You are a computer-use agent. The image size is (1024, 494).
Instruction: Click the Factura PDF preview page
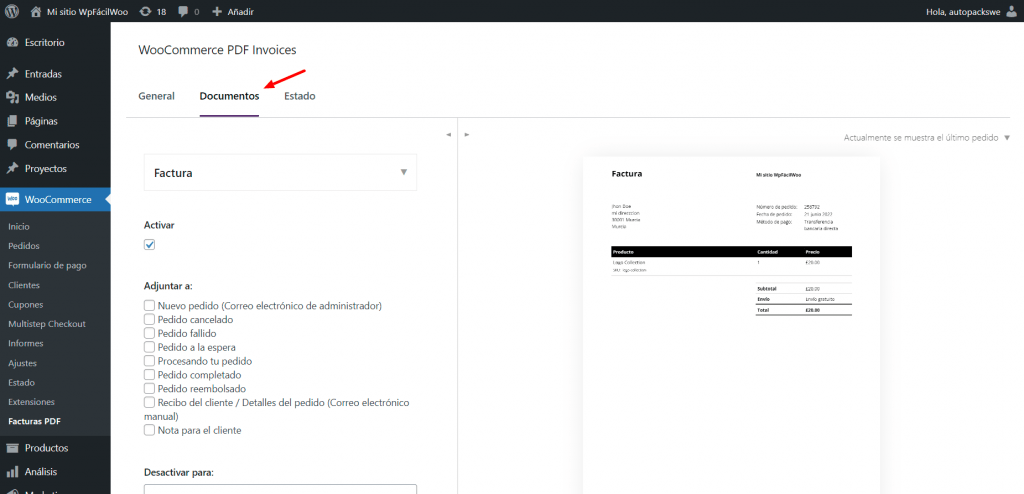click(731, 325)
